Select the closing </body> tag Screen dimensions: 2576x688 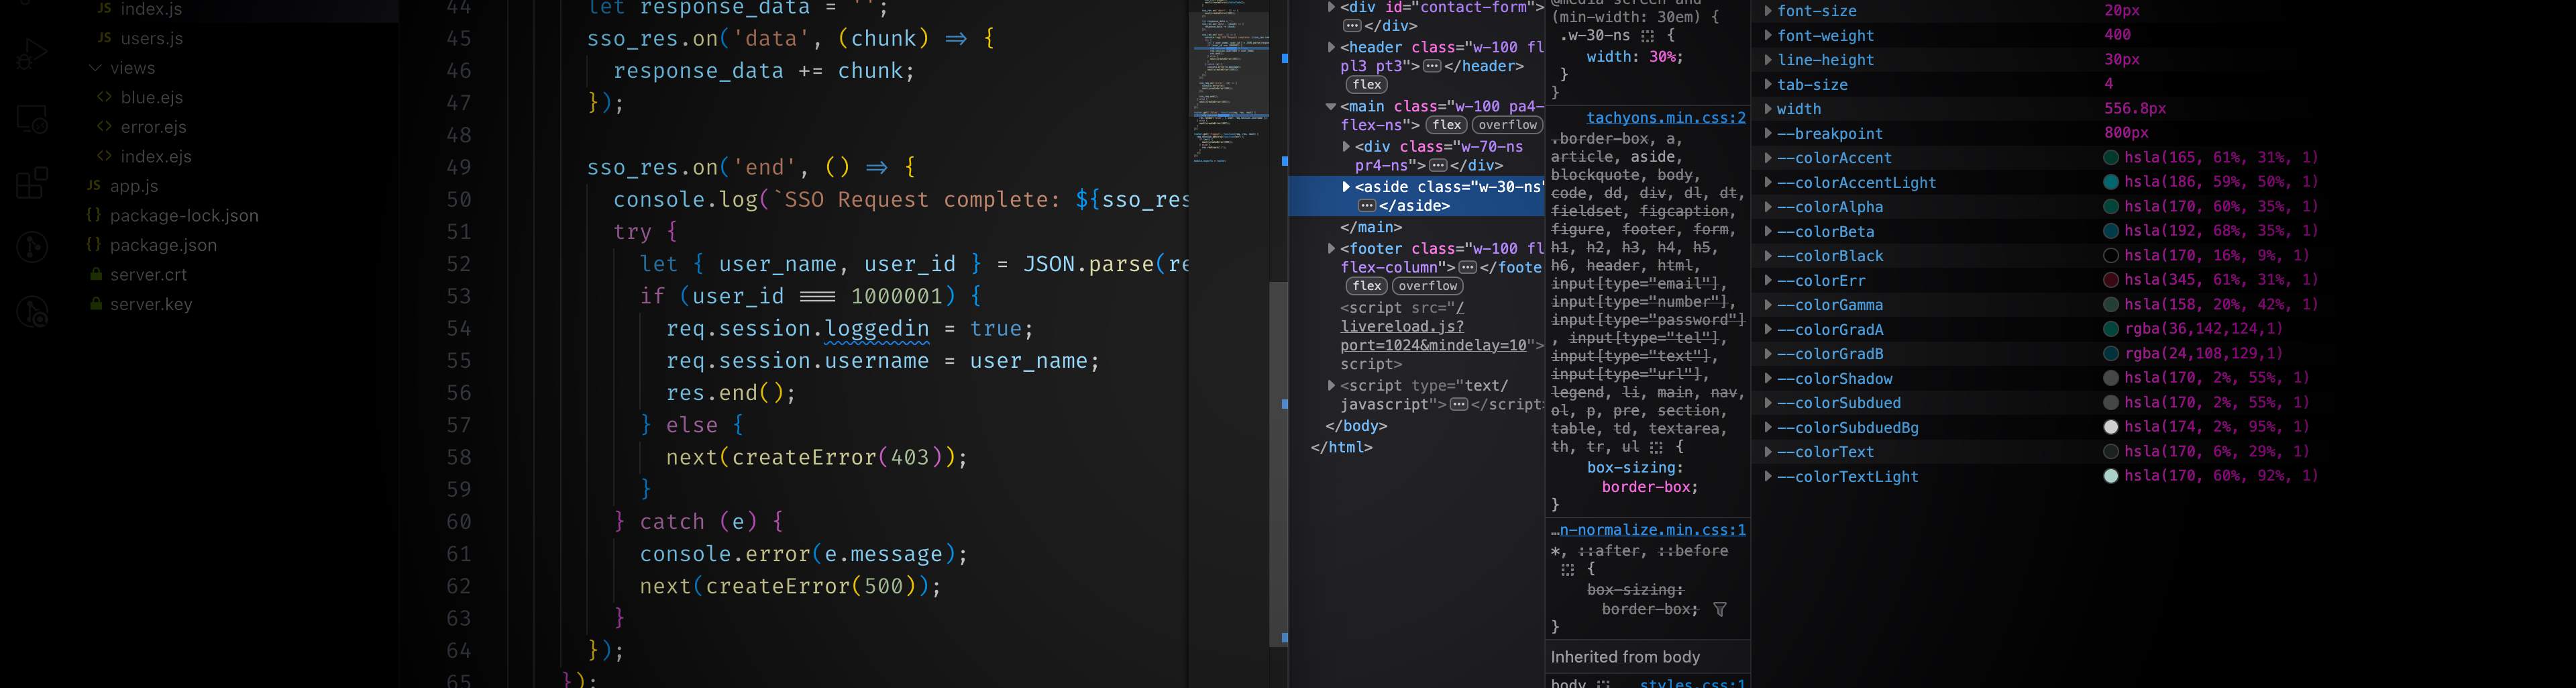1356,426
